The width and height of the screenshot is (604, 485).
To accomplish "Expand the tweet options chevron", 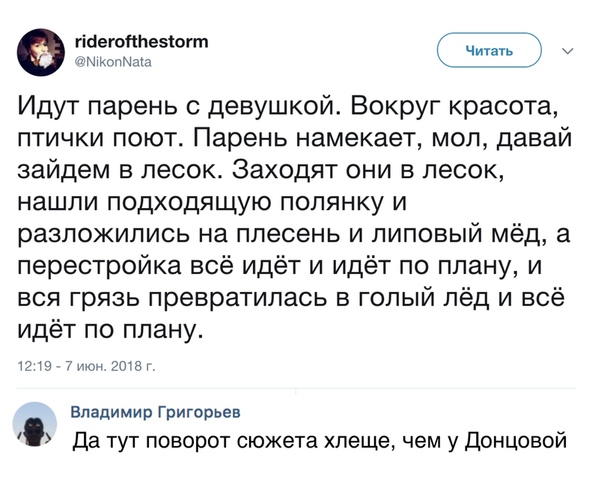I will (569, 51).
